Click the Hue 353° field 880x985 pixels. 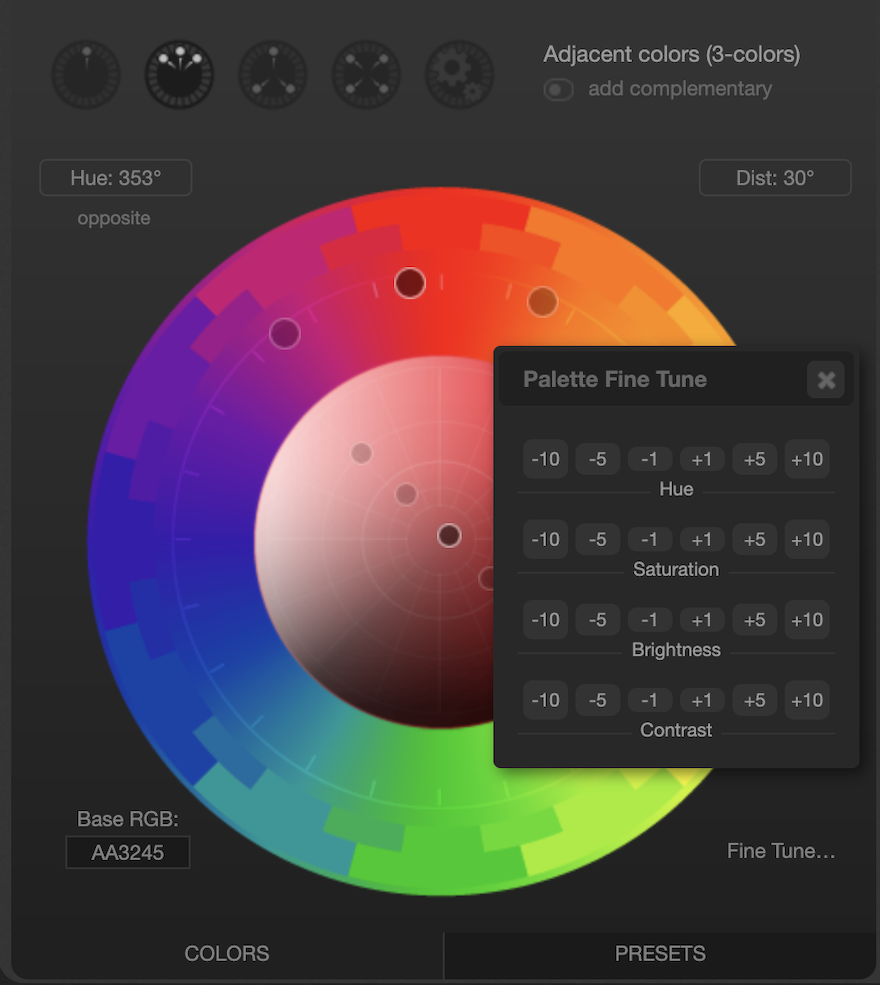click(116, 178)
